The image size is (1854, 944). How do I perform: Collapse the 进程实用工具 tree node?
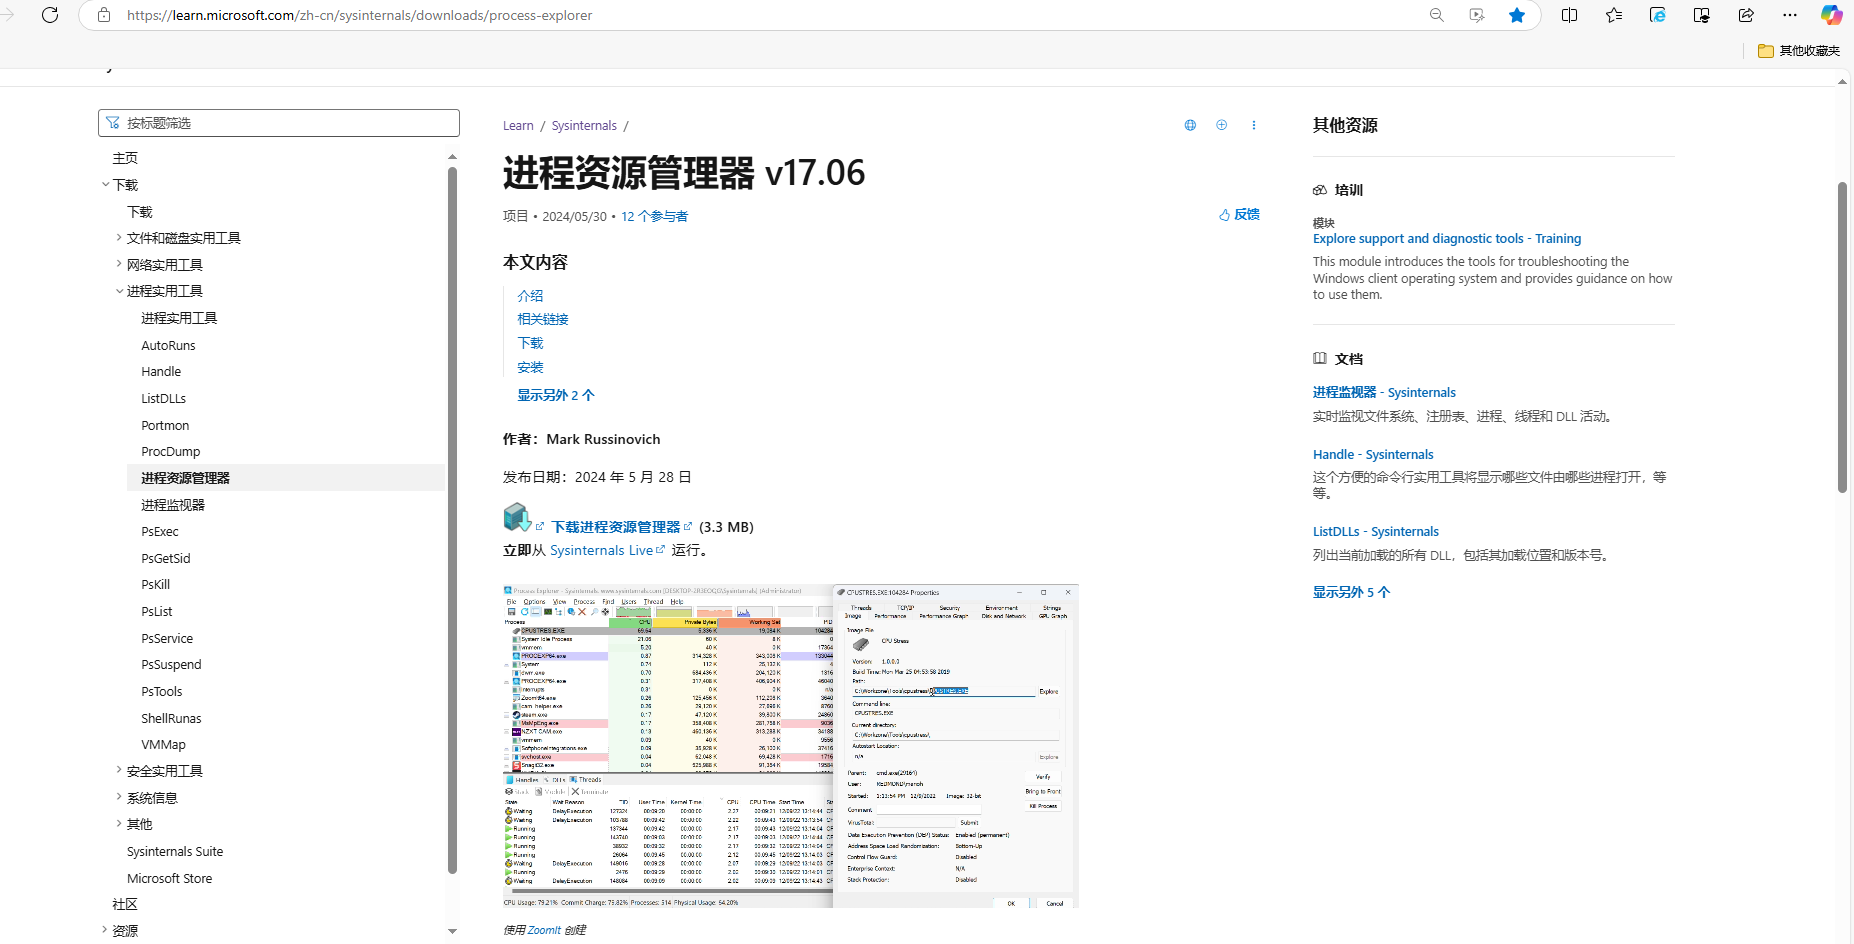click(x=119, y=291)
